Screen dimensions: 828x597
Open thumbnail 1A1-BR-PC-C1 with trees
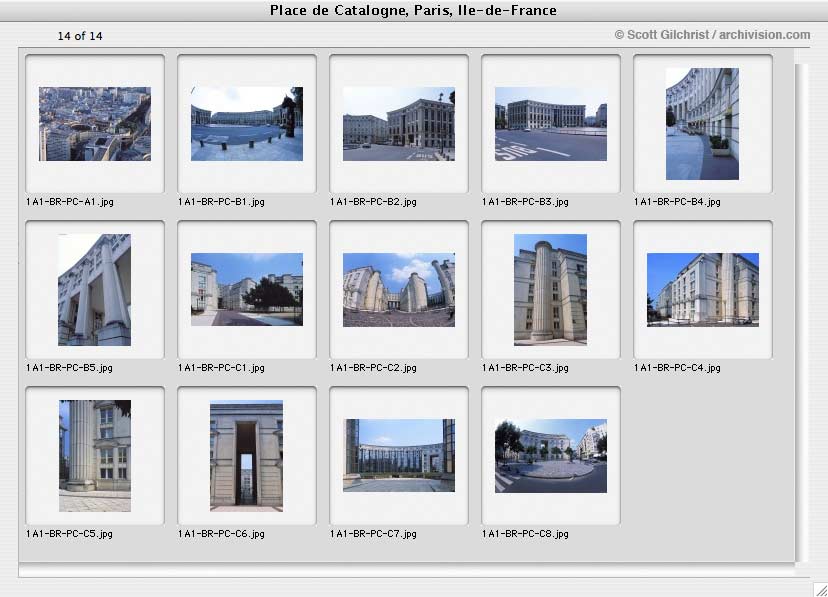[x=247, y=289]
